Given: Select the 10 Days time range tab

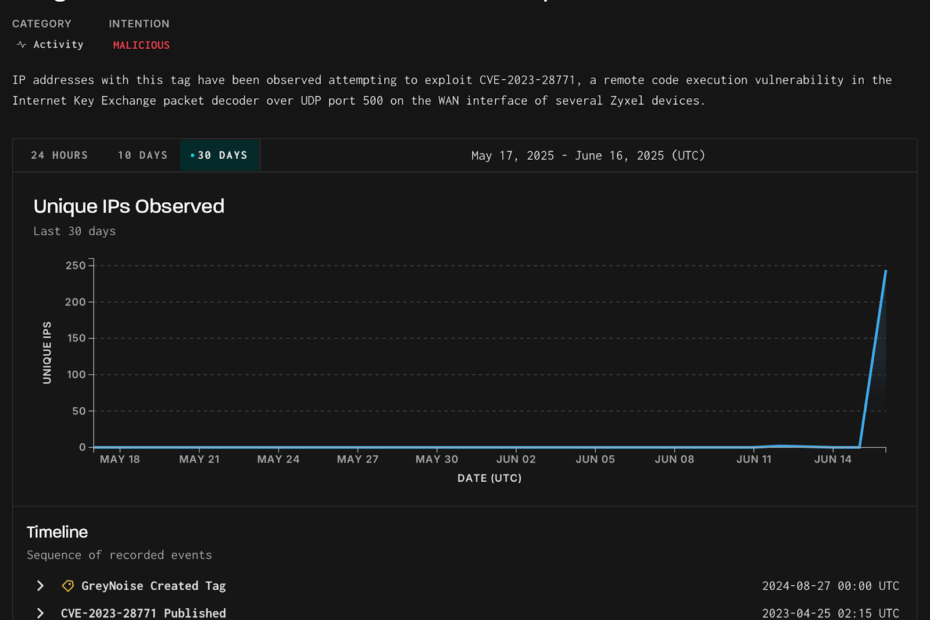Looking at the screenshot, I should tap(142, 156).
